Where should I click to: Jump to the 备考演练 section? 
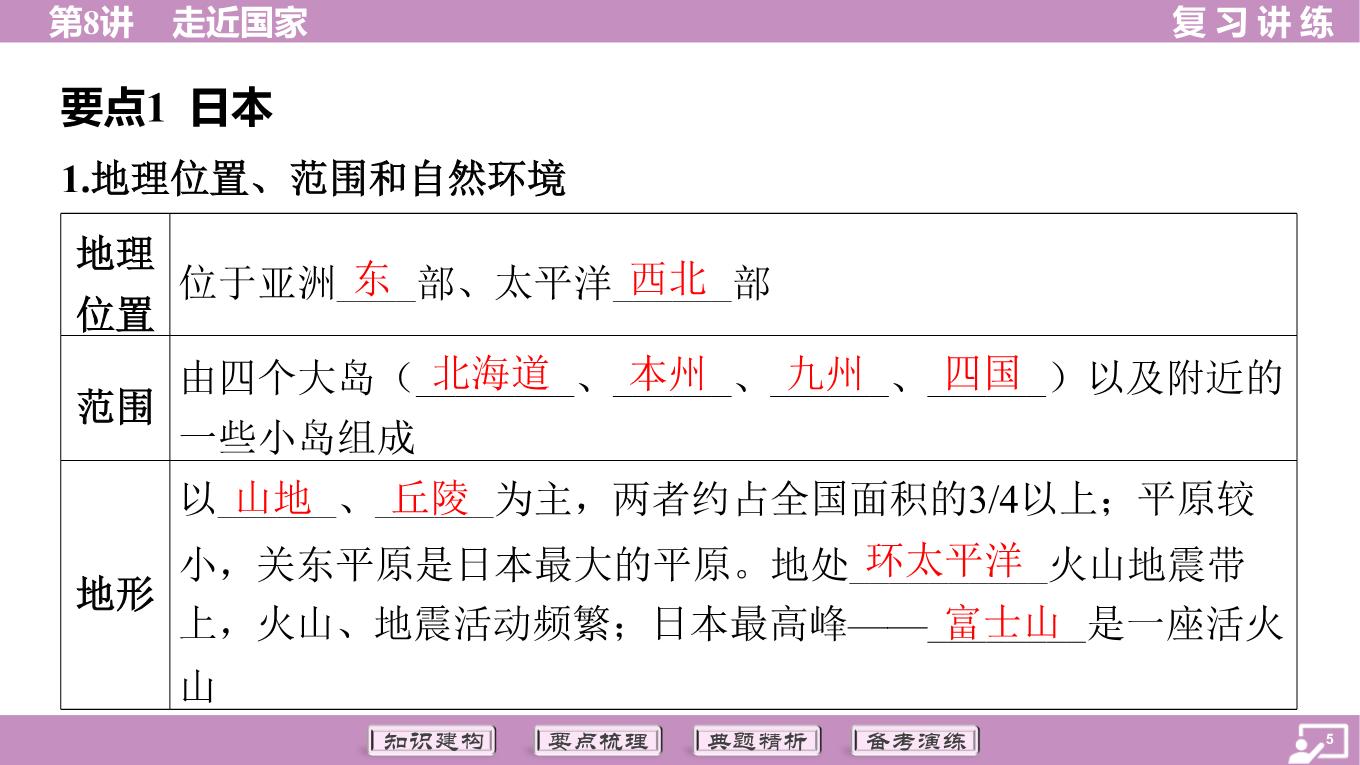point(915,741)
